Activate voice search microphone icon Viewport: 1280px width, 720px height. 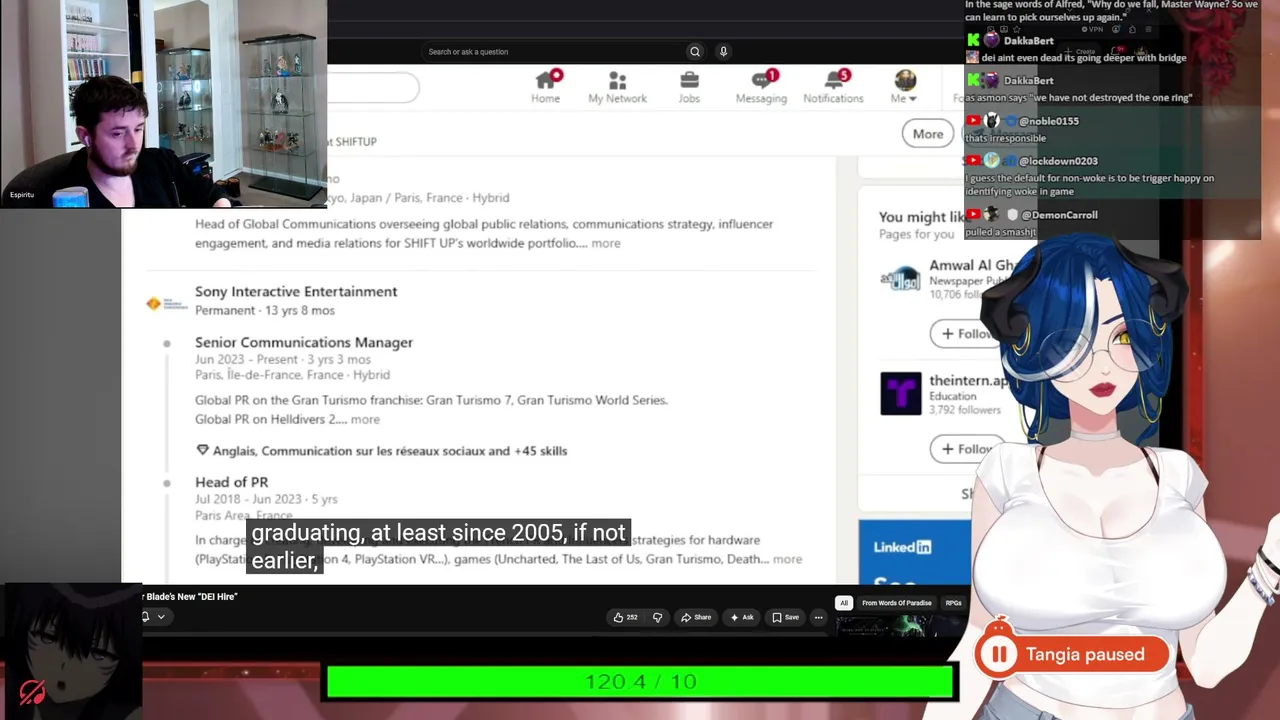point(723,52)
